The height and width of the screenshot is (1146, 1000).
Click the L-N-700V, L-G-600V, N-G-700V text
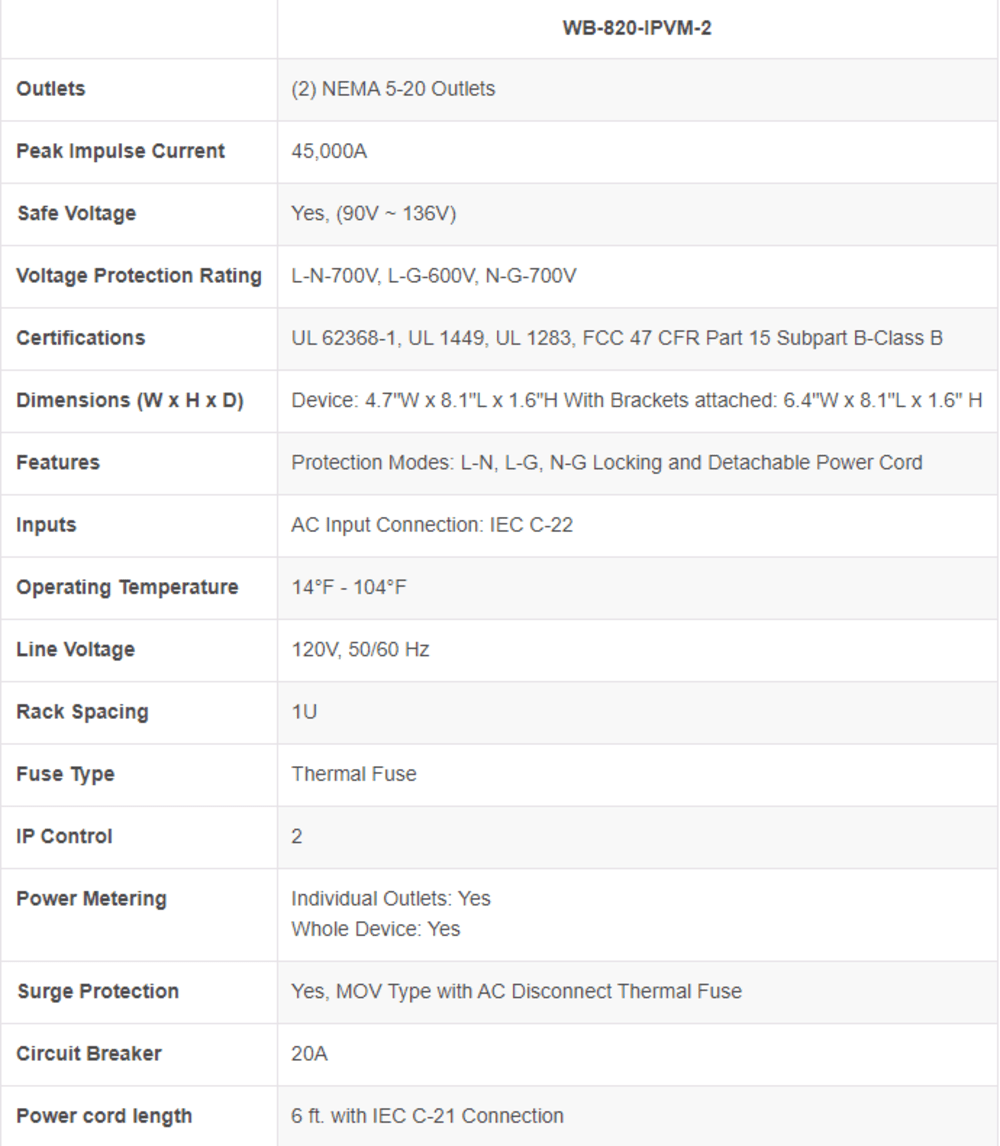point(433,276)
